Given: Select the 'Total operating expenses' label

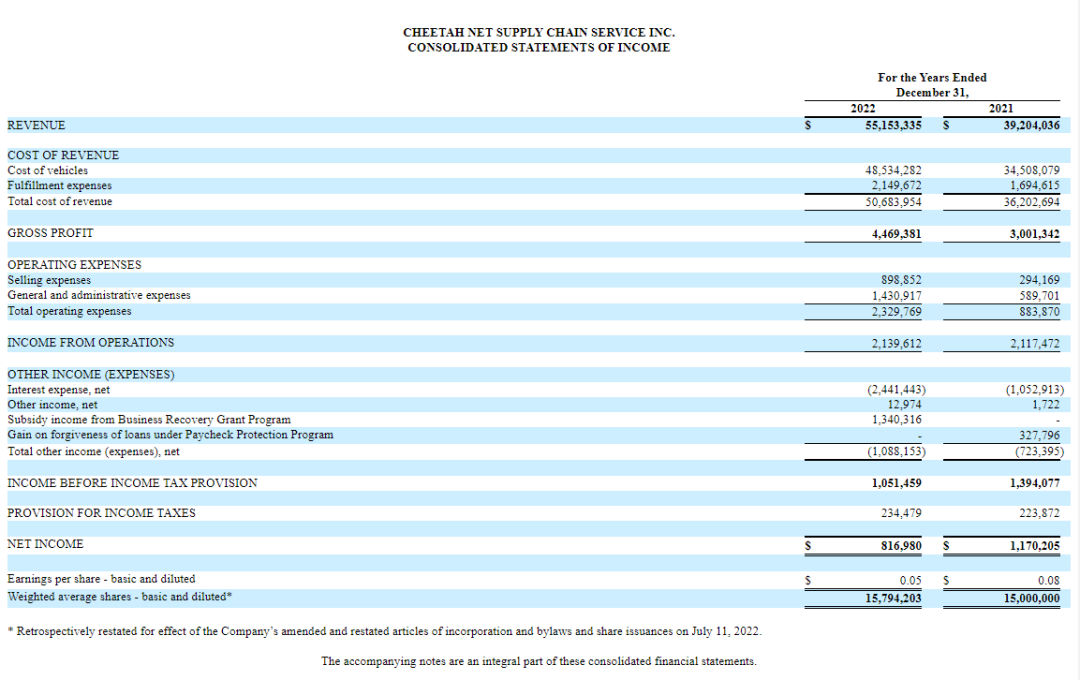Looking at the screenshot, I should pyautogui.click(x=69, y=311).
